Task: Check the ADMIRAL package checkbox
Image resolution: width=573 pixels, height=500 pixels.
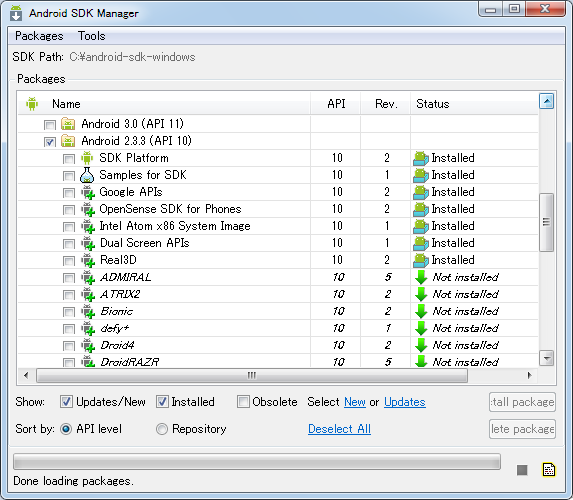Action: [69, 278]
